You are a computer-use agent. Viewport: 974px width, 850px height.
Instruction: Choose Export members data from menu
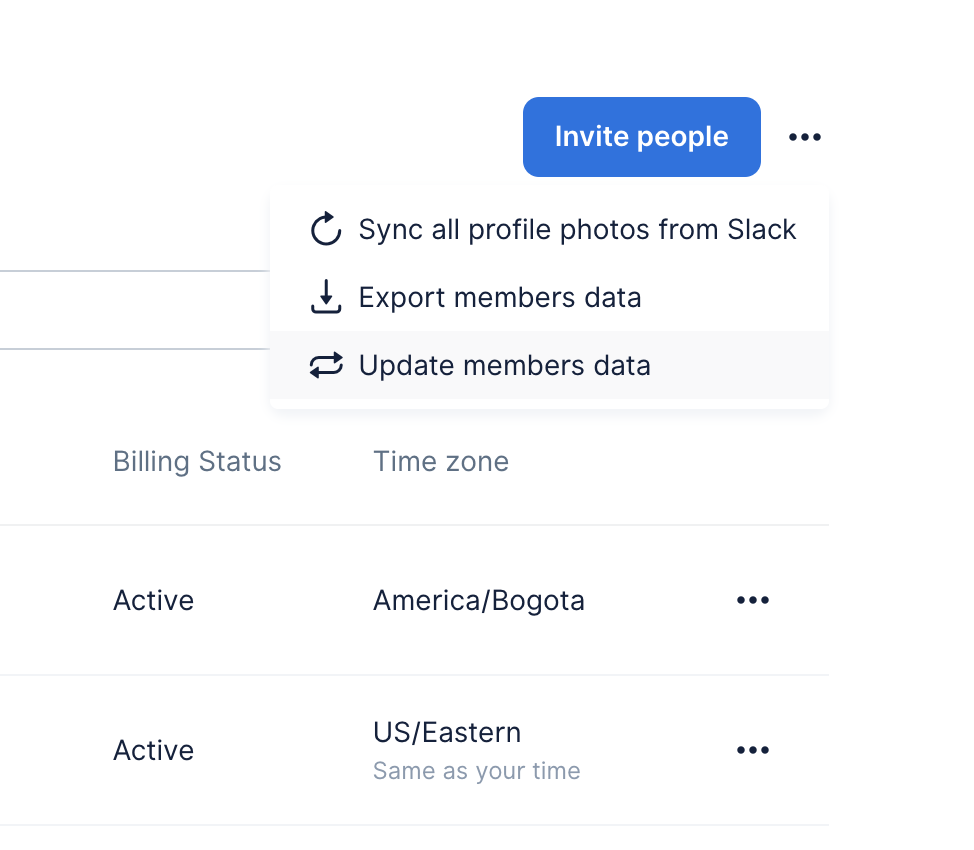click(500, 298)
